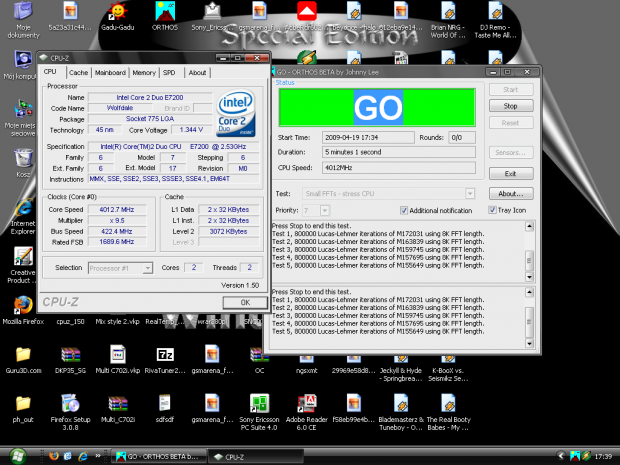
Task: Click the Bus Speed value 422.4 MHz
Action: (x=117, y=231)
